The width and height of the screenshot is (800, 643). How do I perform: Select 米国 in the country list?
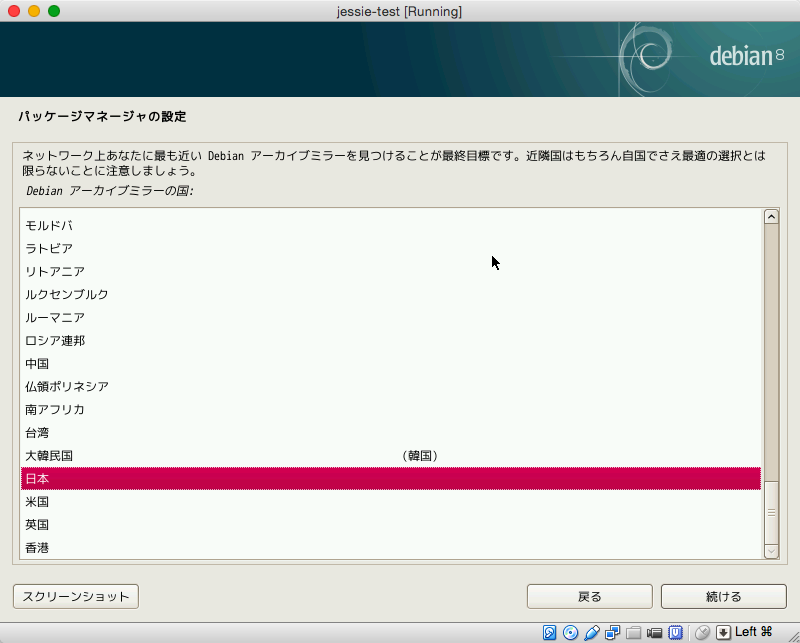click(391, 502)
